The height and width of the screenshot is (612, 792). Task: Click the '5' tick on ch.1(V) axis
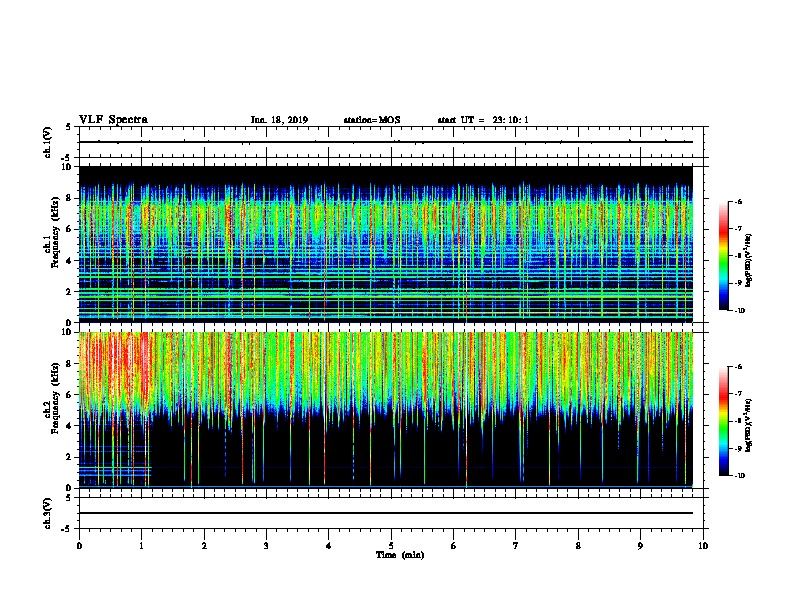pos(69,127)
